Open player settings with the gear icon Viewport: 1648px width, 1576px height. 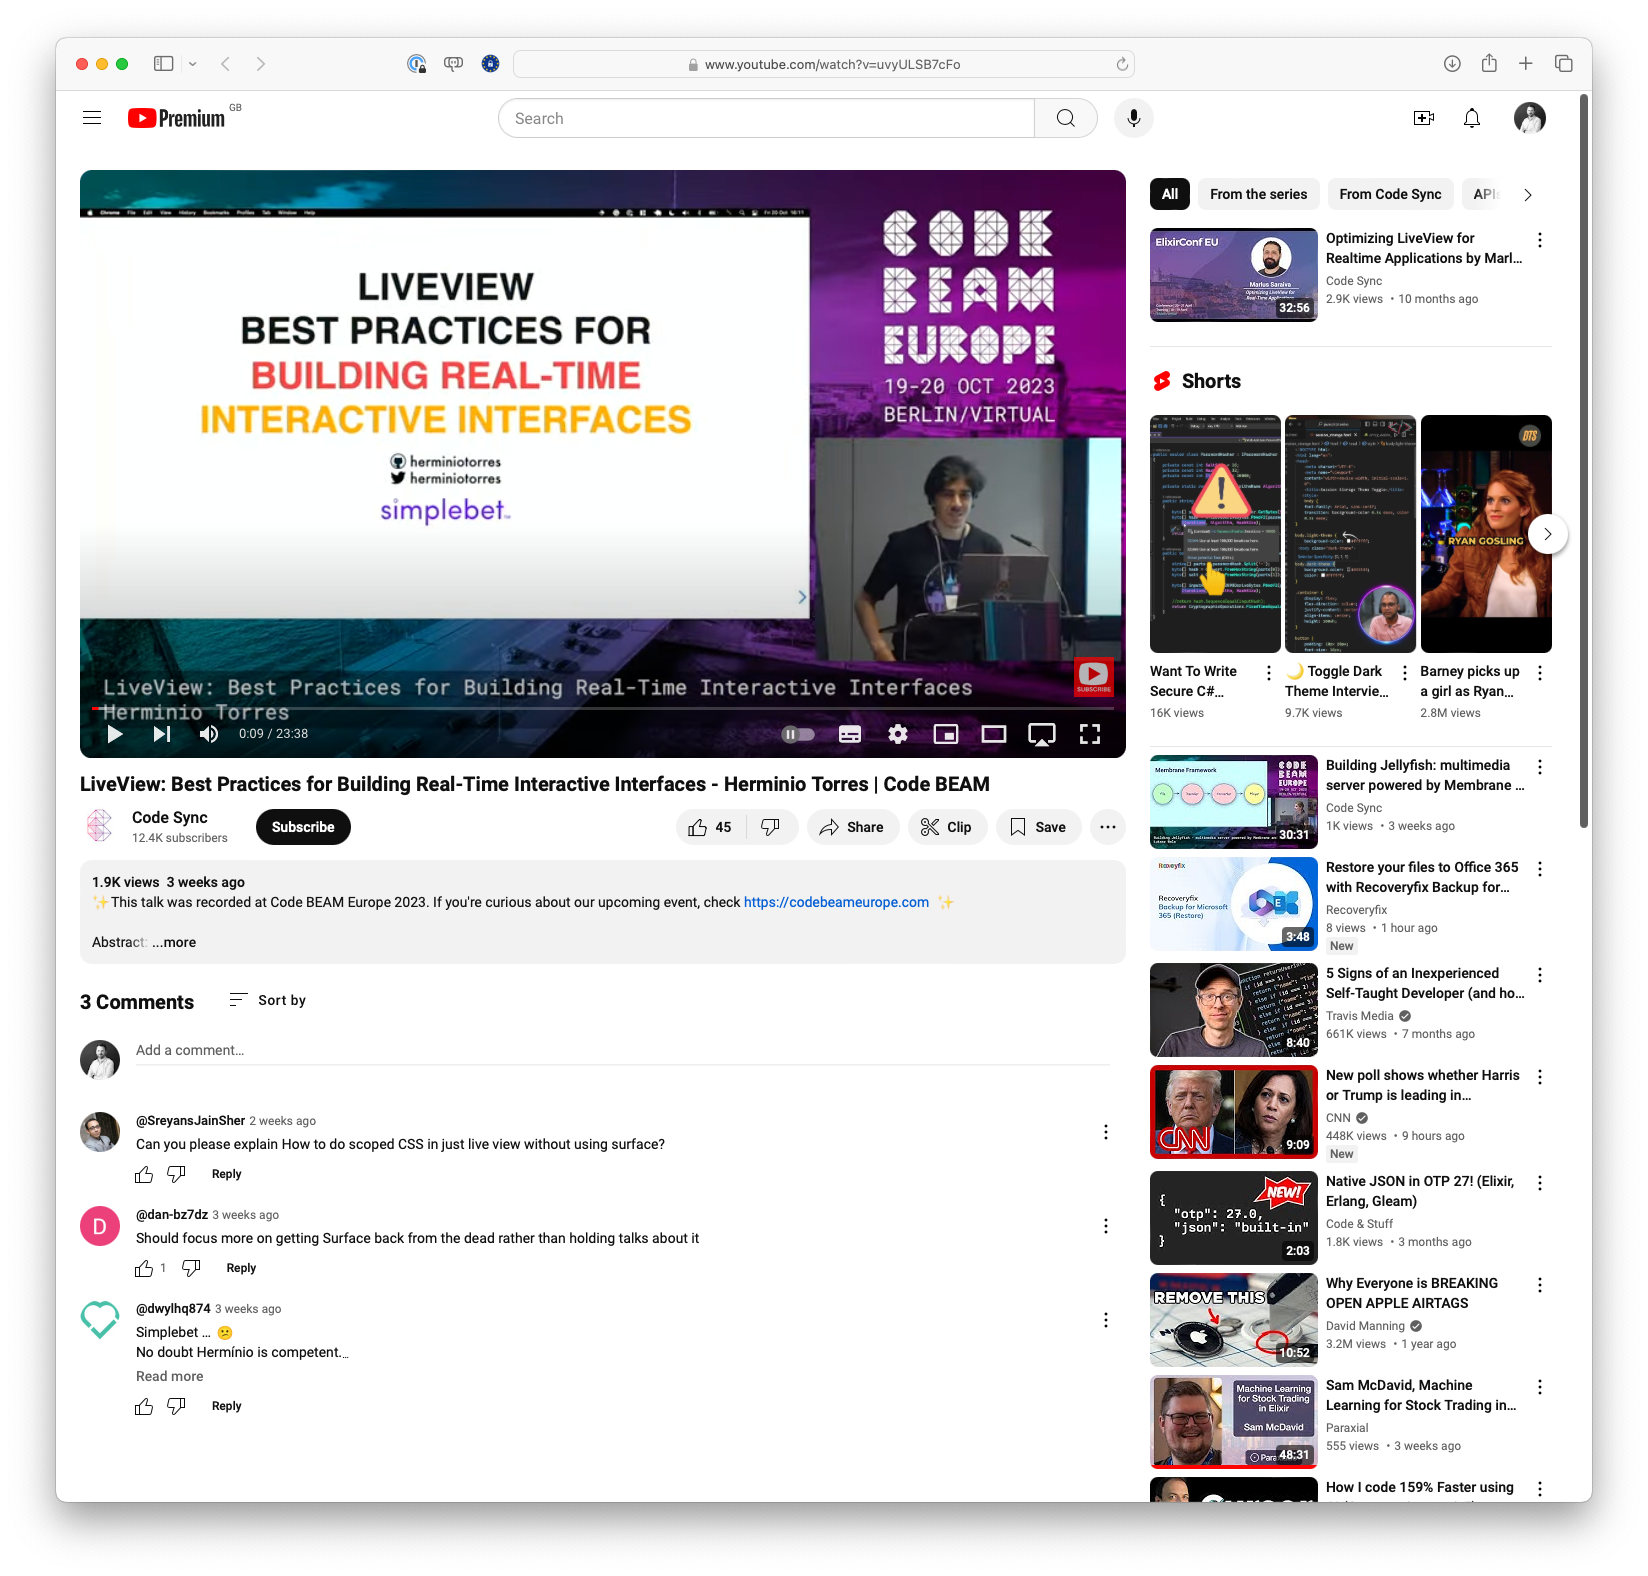898,734
